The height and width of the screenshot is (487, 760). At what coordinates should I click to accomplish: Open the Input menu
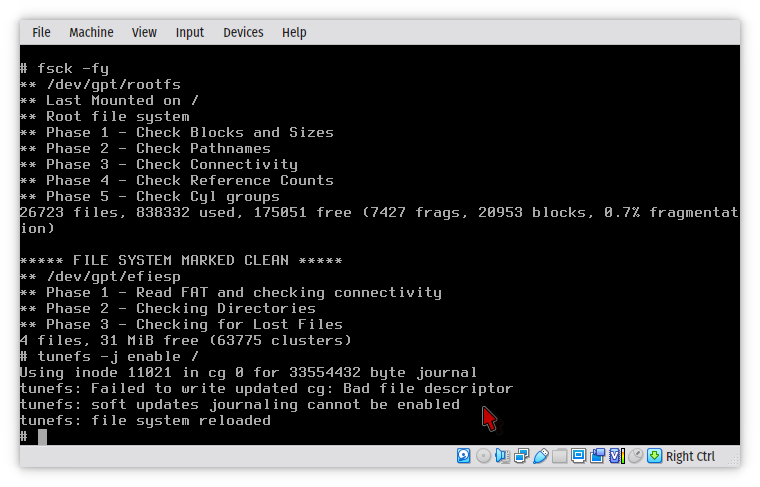[189, 32]
